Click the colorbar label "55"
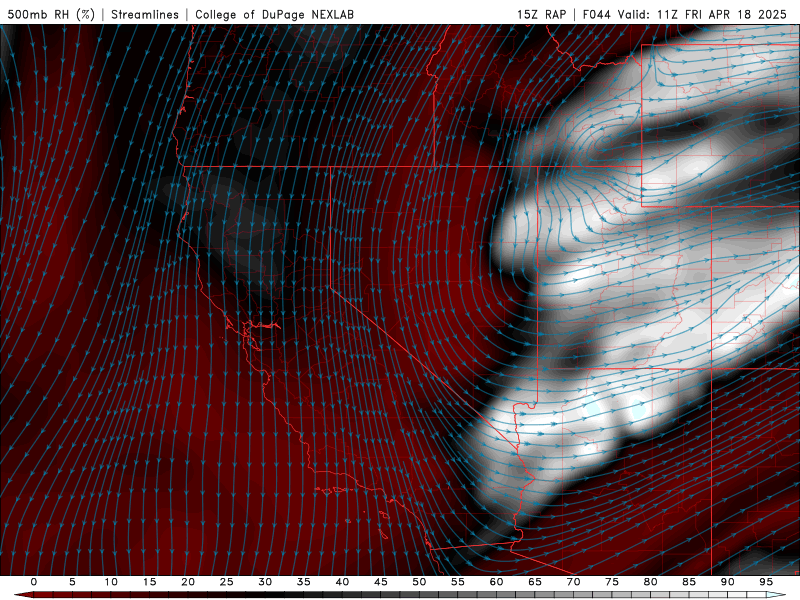 (x=458, y=582)
